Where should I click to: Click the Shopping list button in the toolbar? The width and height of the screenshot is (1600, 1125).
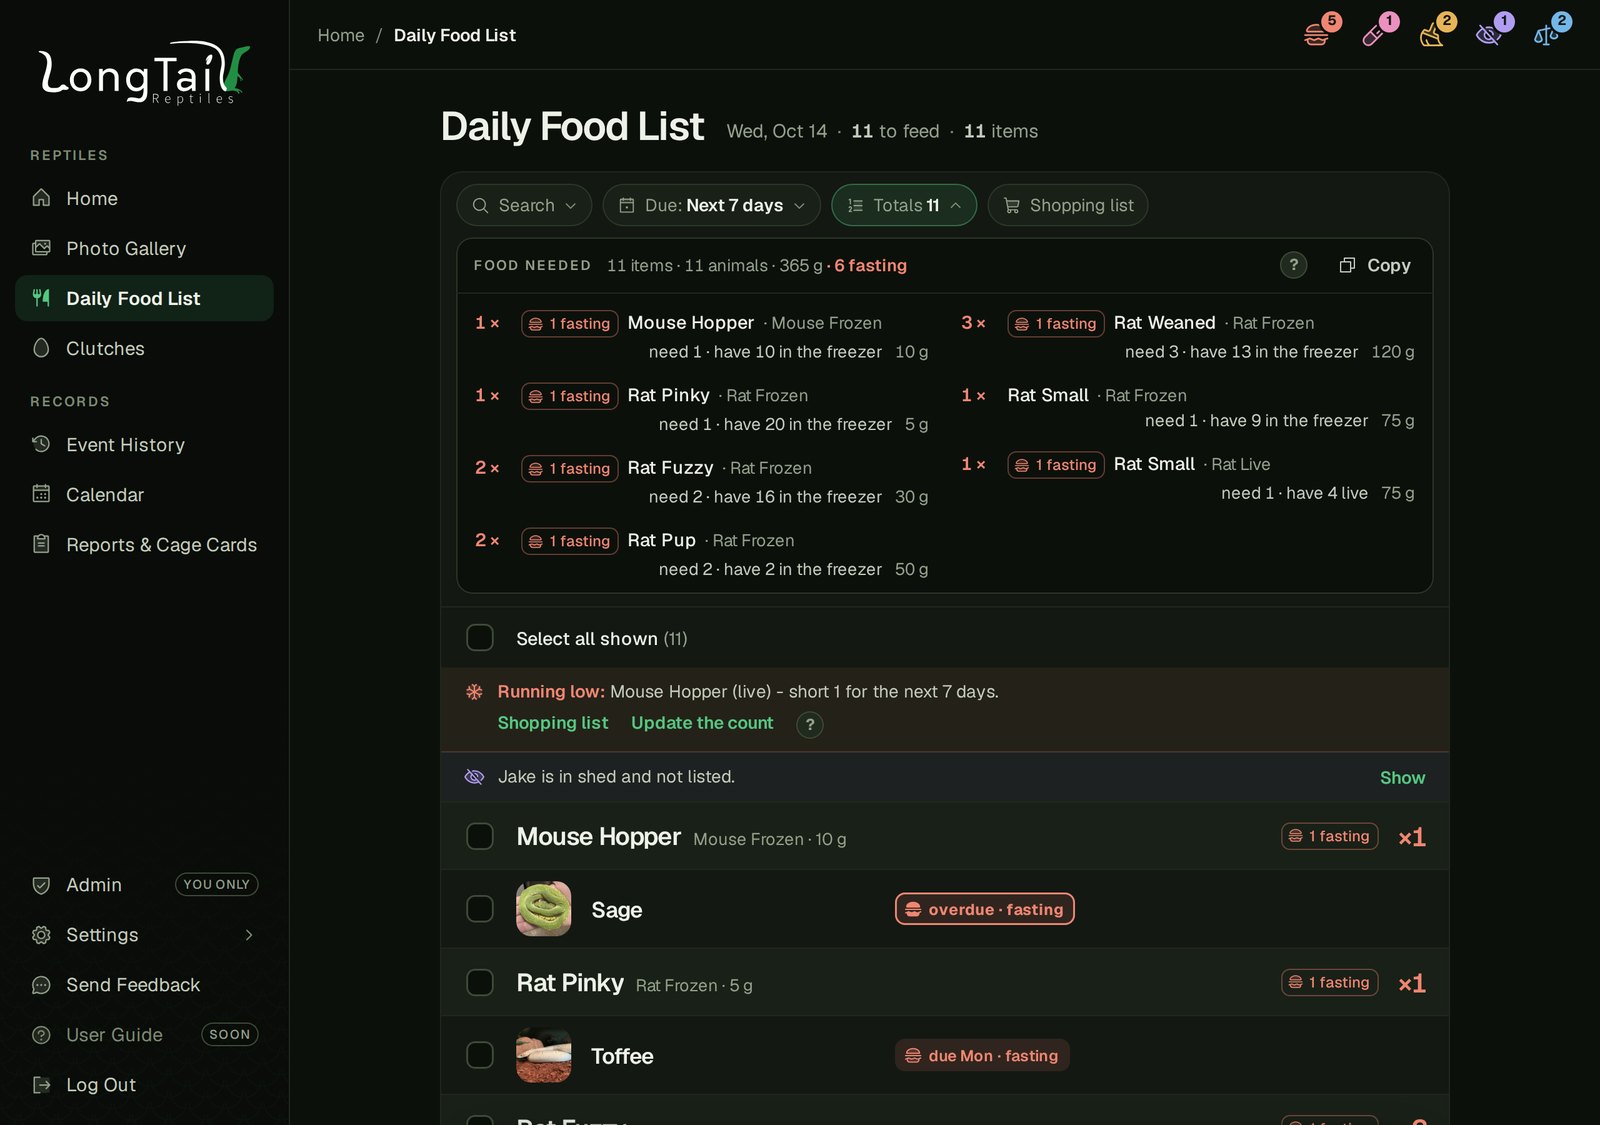(x=1068, y=205)
